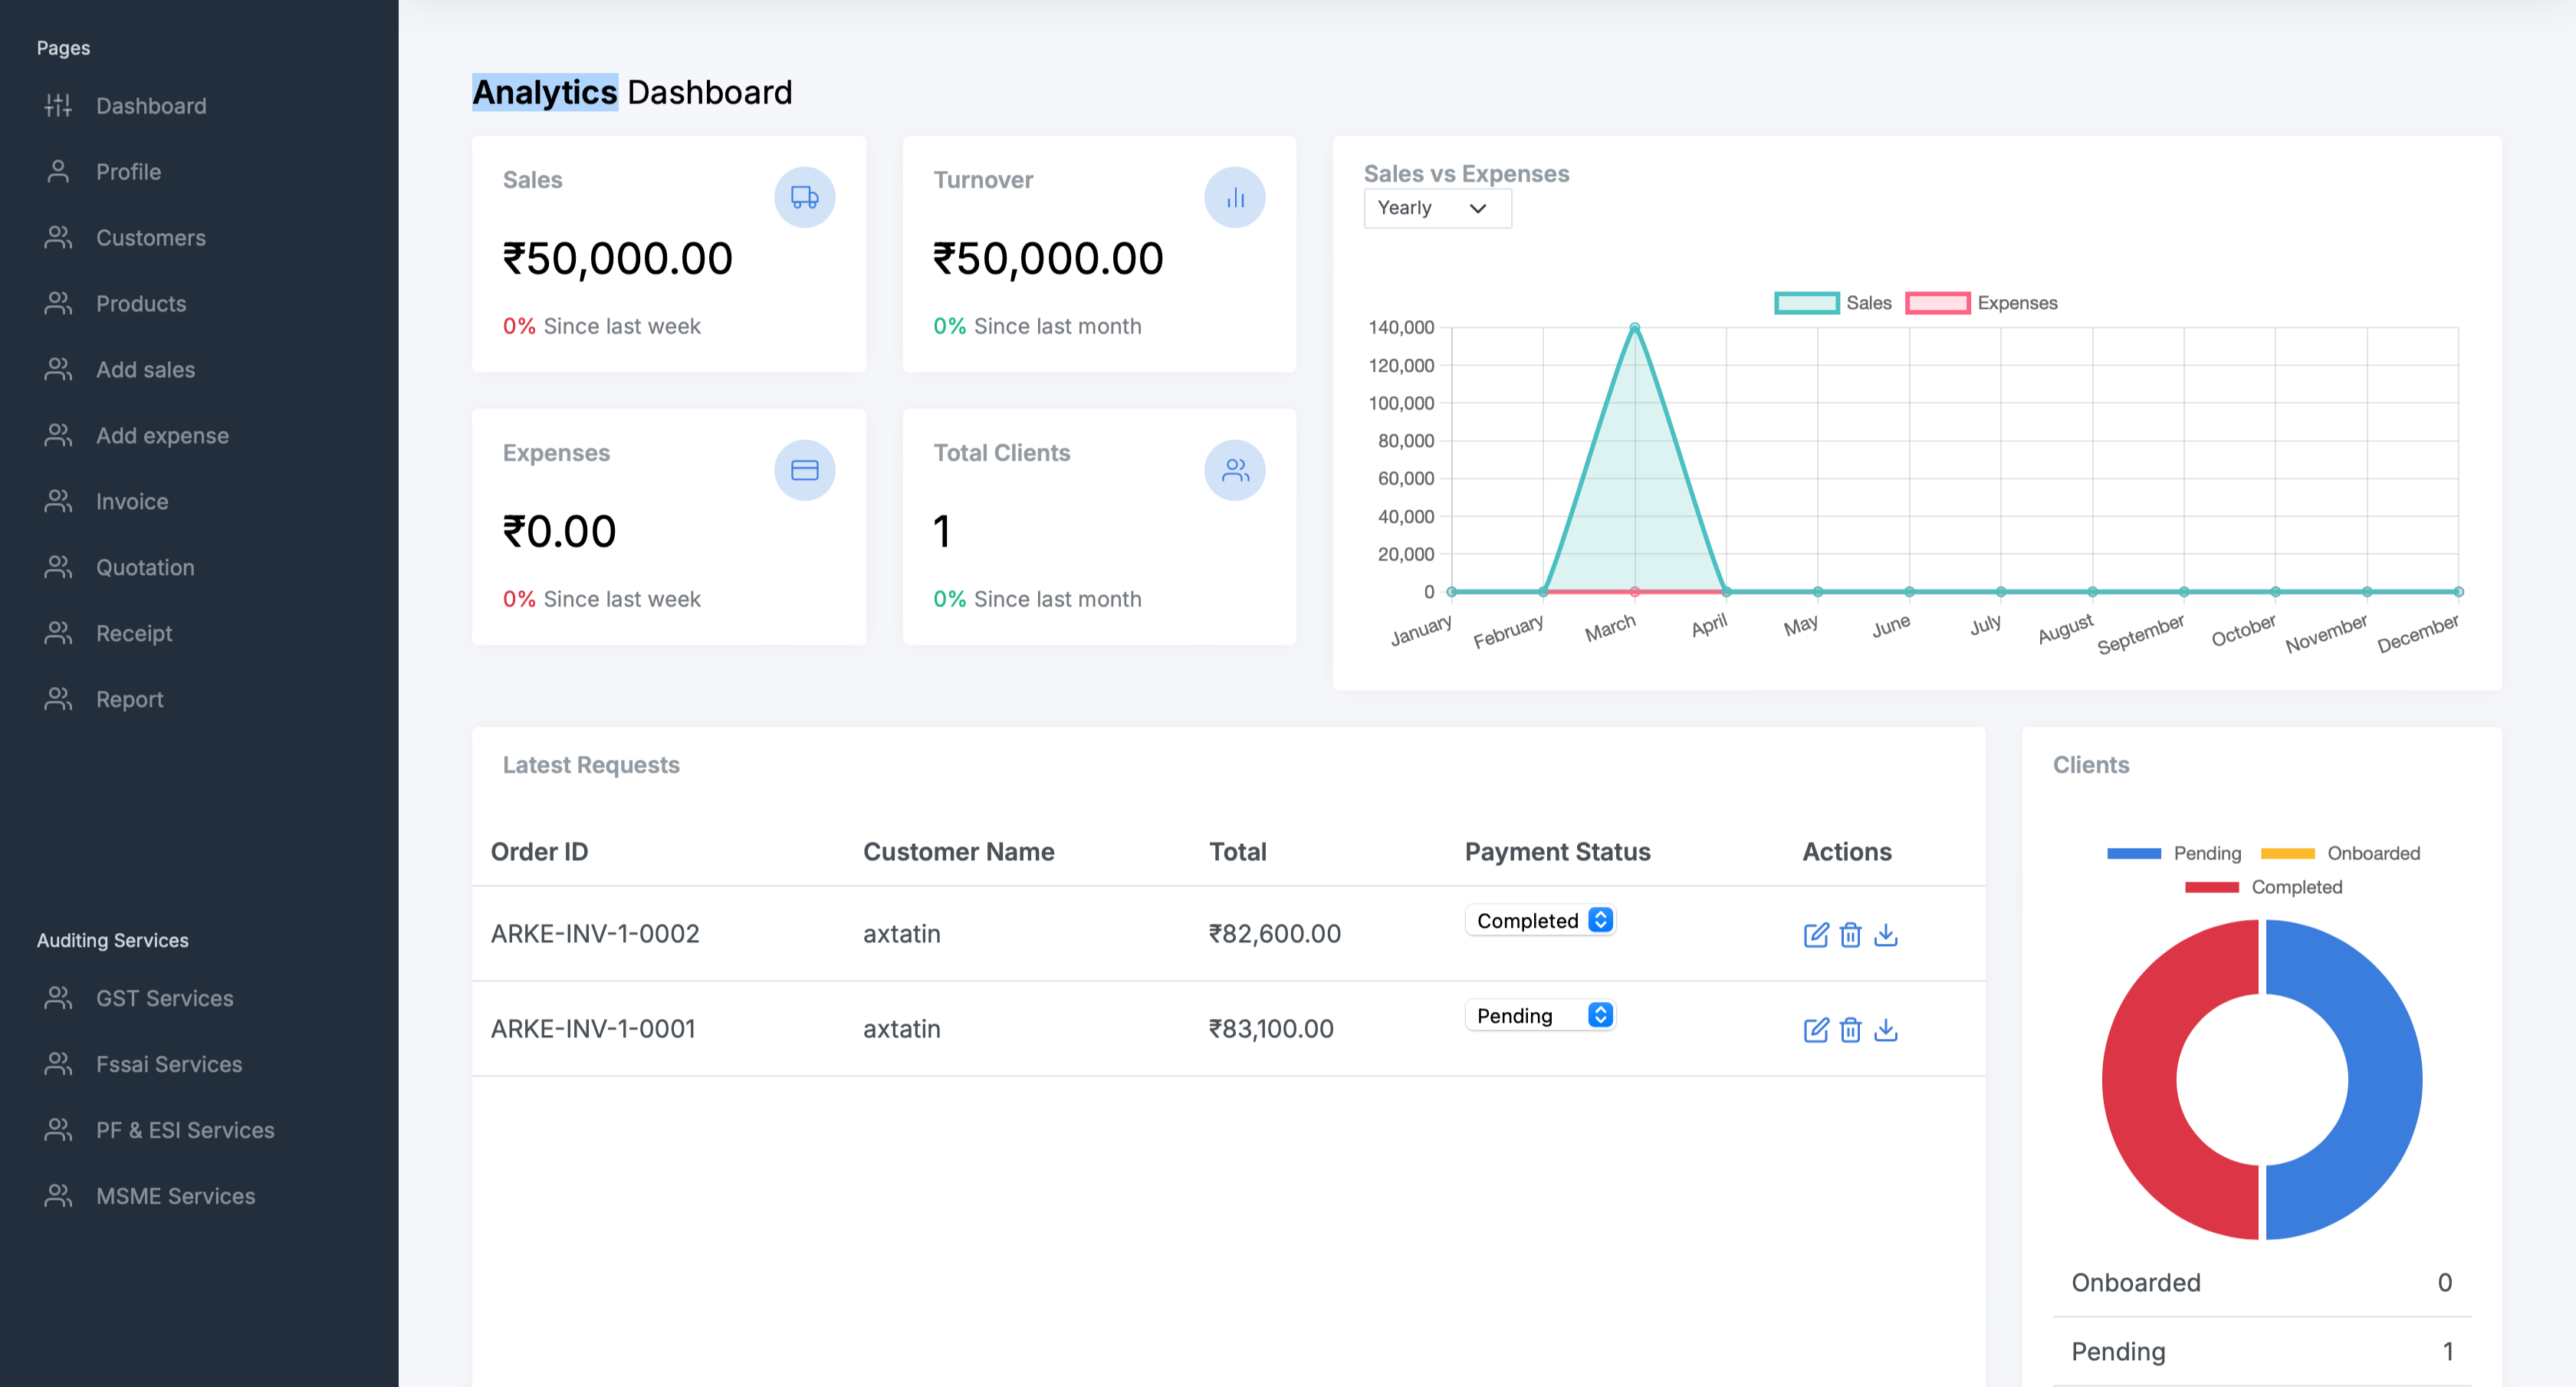Click the credit card icon on Expenses card
This screenshot has width=2576, height=1387.
804,470
